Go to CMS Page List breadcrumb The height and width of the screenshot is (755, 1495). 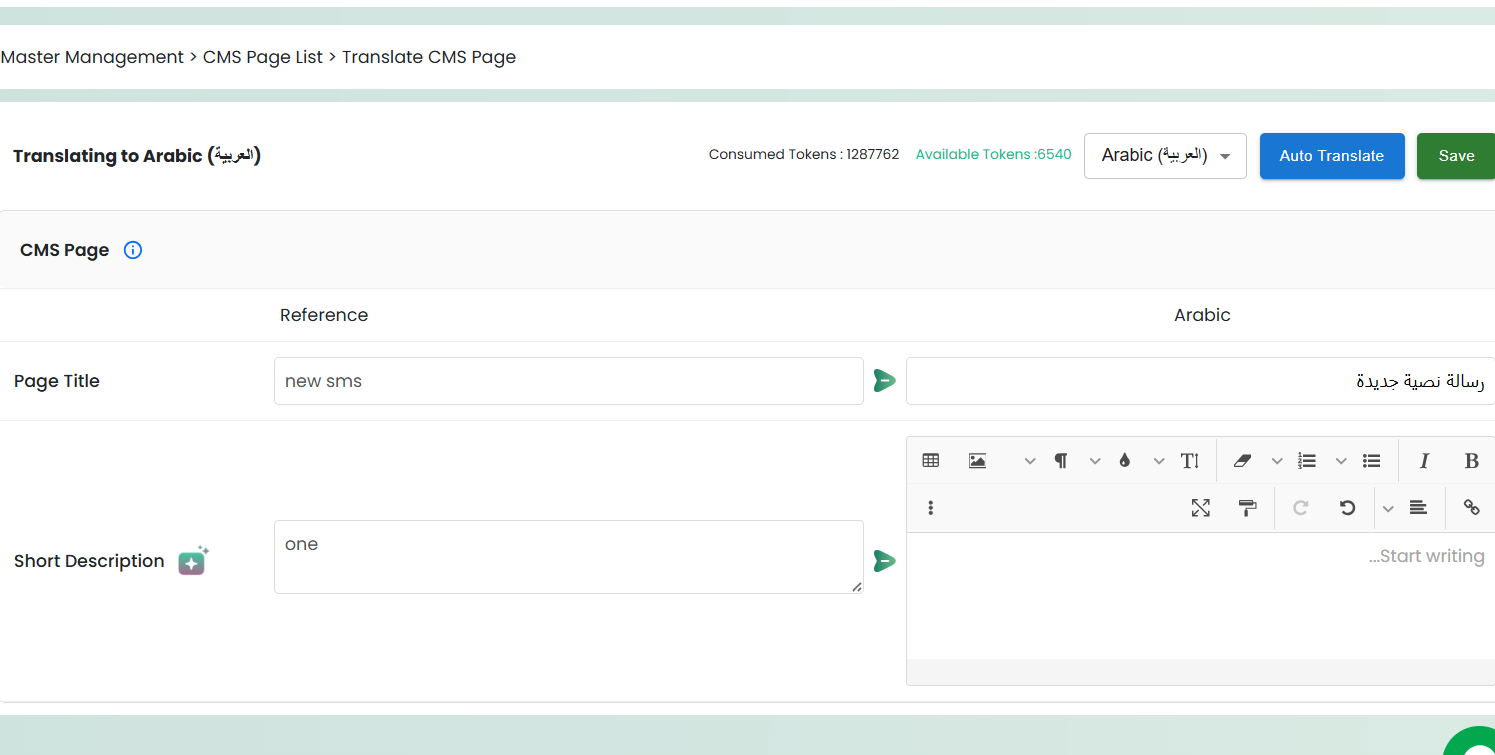263,57
